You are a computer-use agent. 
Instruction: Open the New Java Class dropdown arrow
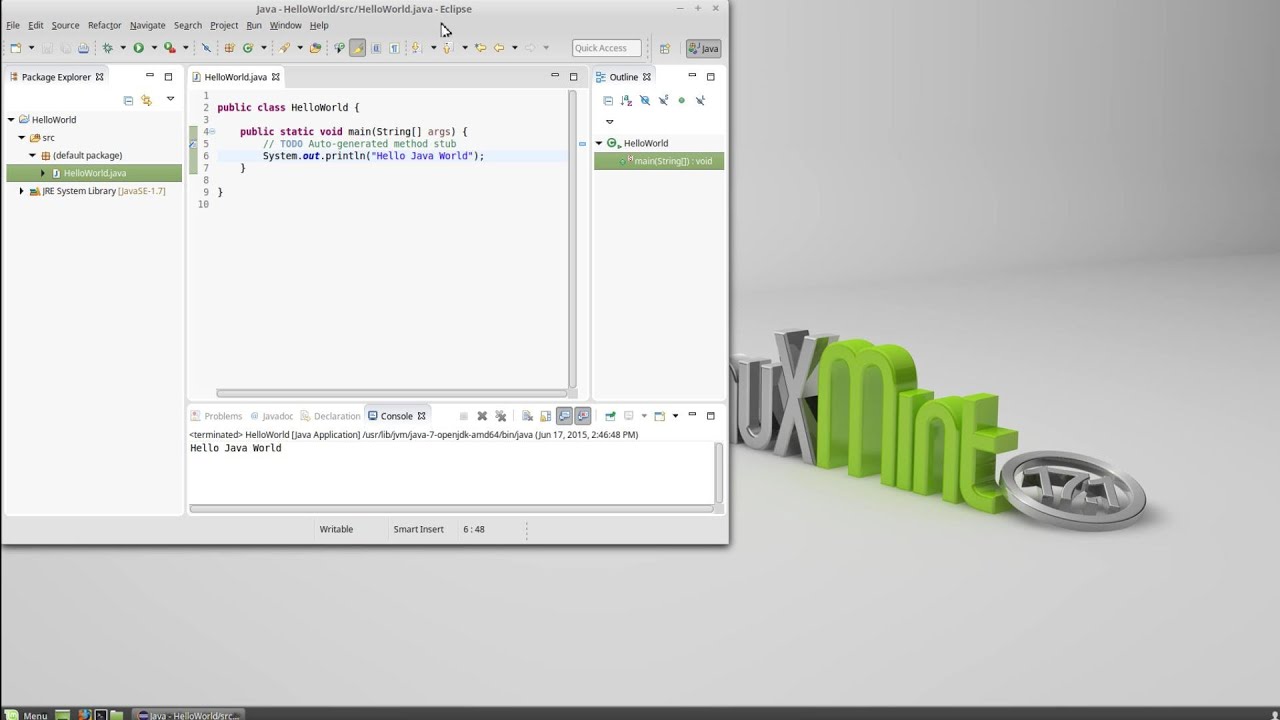point(263,48)
